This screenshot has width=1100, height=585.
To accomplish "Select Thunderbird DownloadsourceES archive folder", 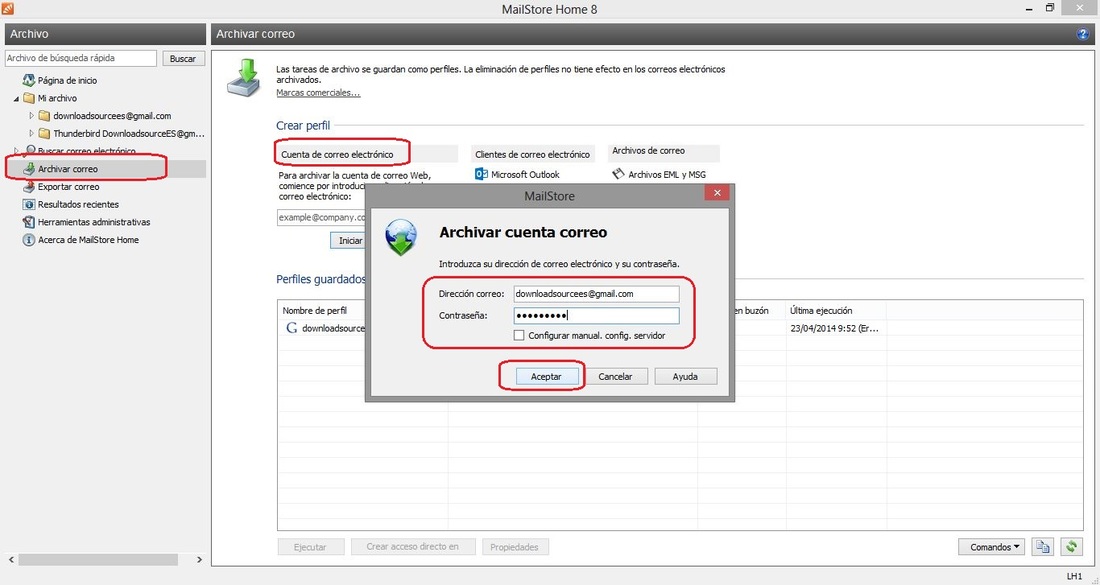I will 128,133.
